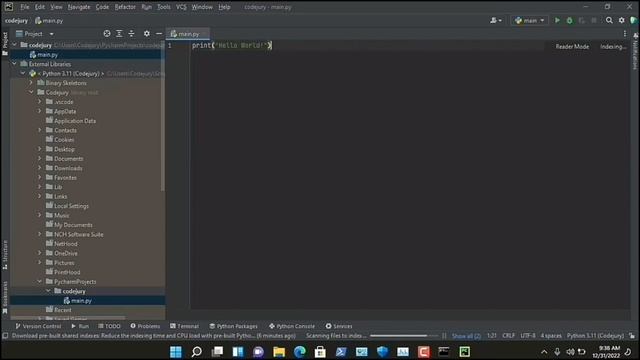Expand all nodes icon in Project panel
Image resolution: width=640 pixels, height=360 pixels.
coord(119,33)
